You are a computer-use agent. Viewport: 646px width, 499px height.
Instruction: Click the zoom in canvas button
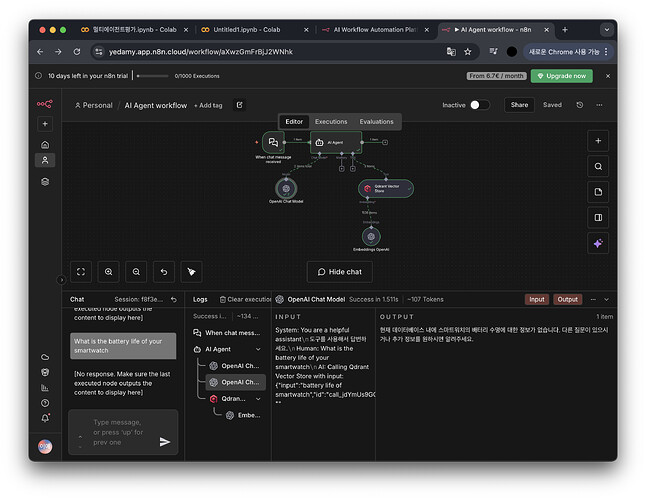coord(108,271)
